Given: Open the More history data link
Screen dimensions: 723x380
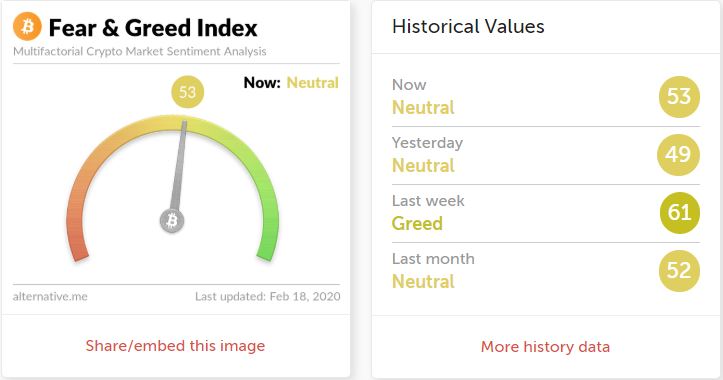Looking at the screenshot, I should tap(545, 347).
